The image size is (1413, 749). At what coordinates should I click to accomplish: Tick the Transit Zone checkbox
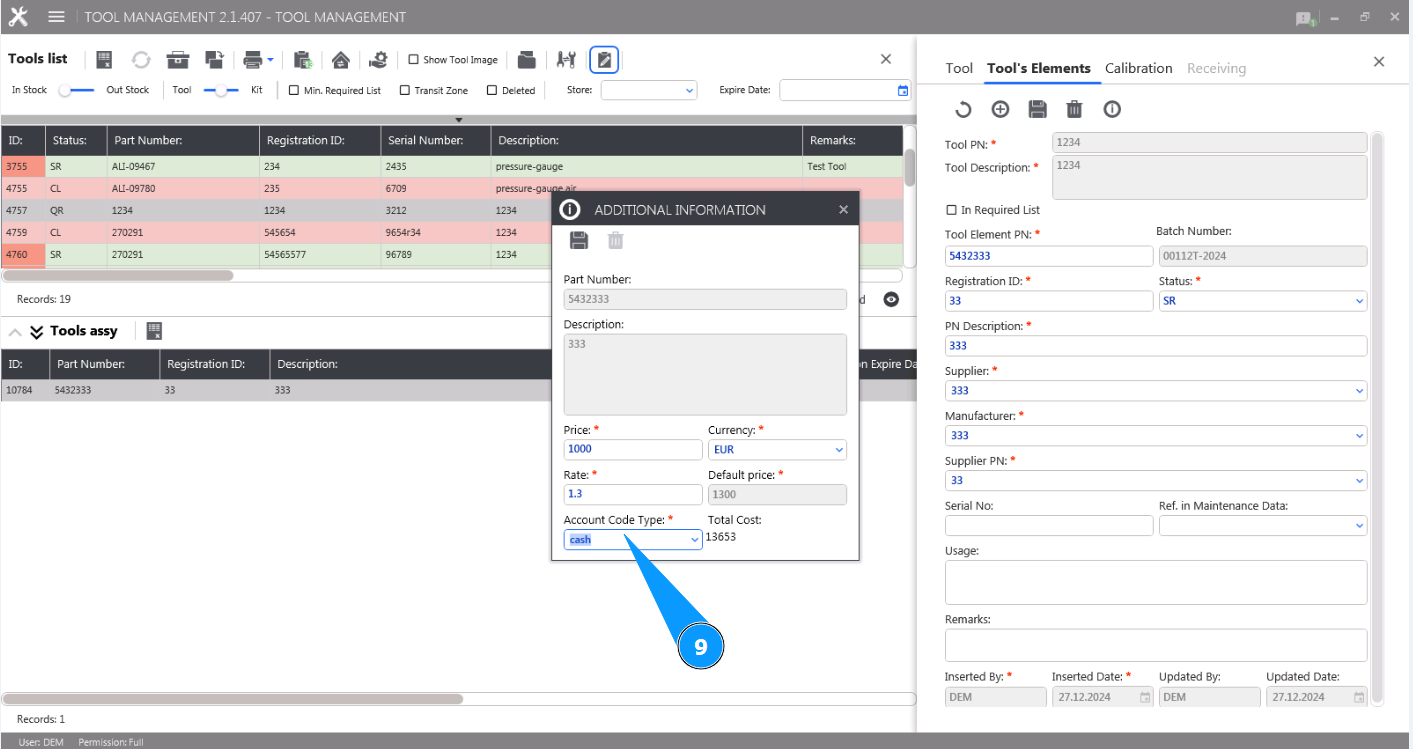tap(405, 90)
